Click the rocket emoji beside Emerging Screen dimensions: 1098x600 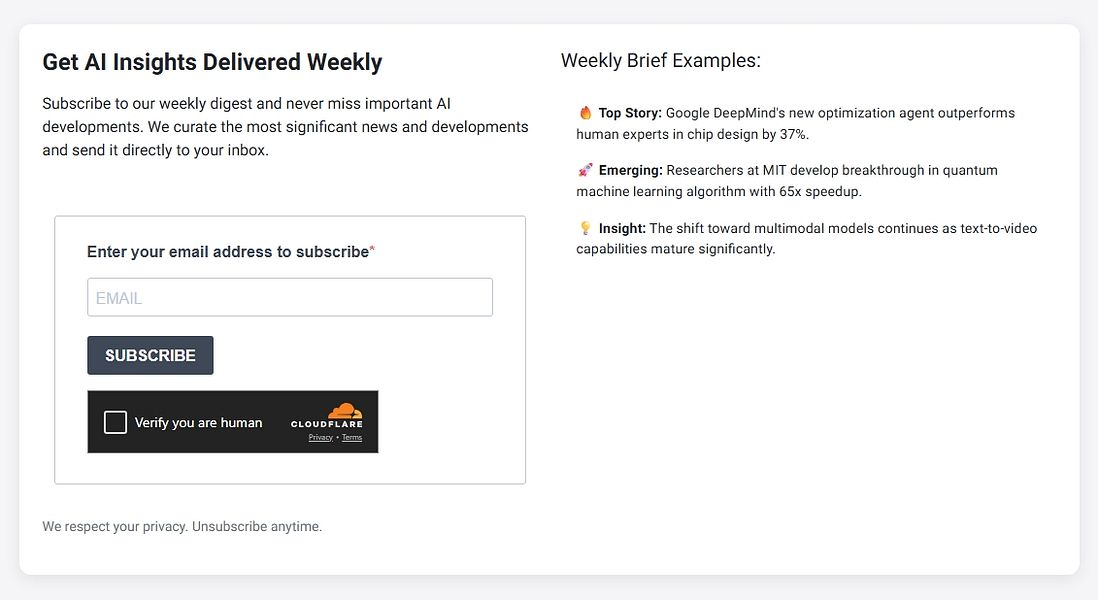pyautogui.click(x=583, y=170)
